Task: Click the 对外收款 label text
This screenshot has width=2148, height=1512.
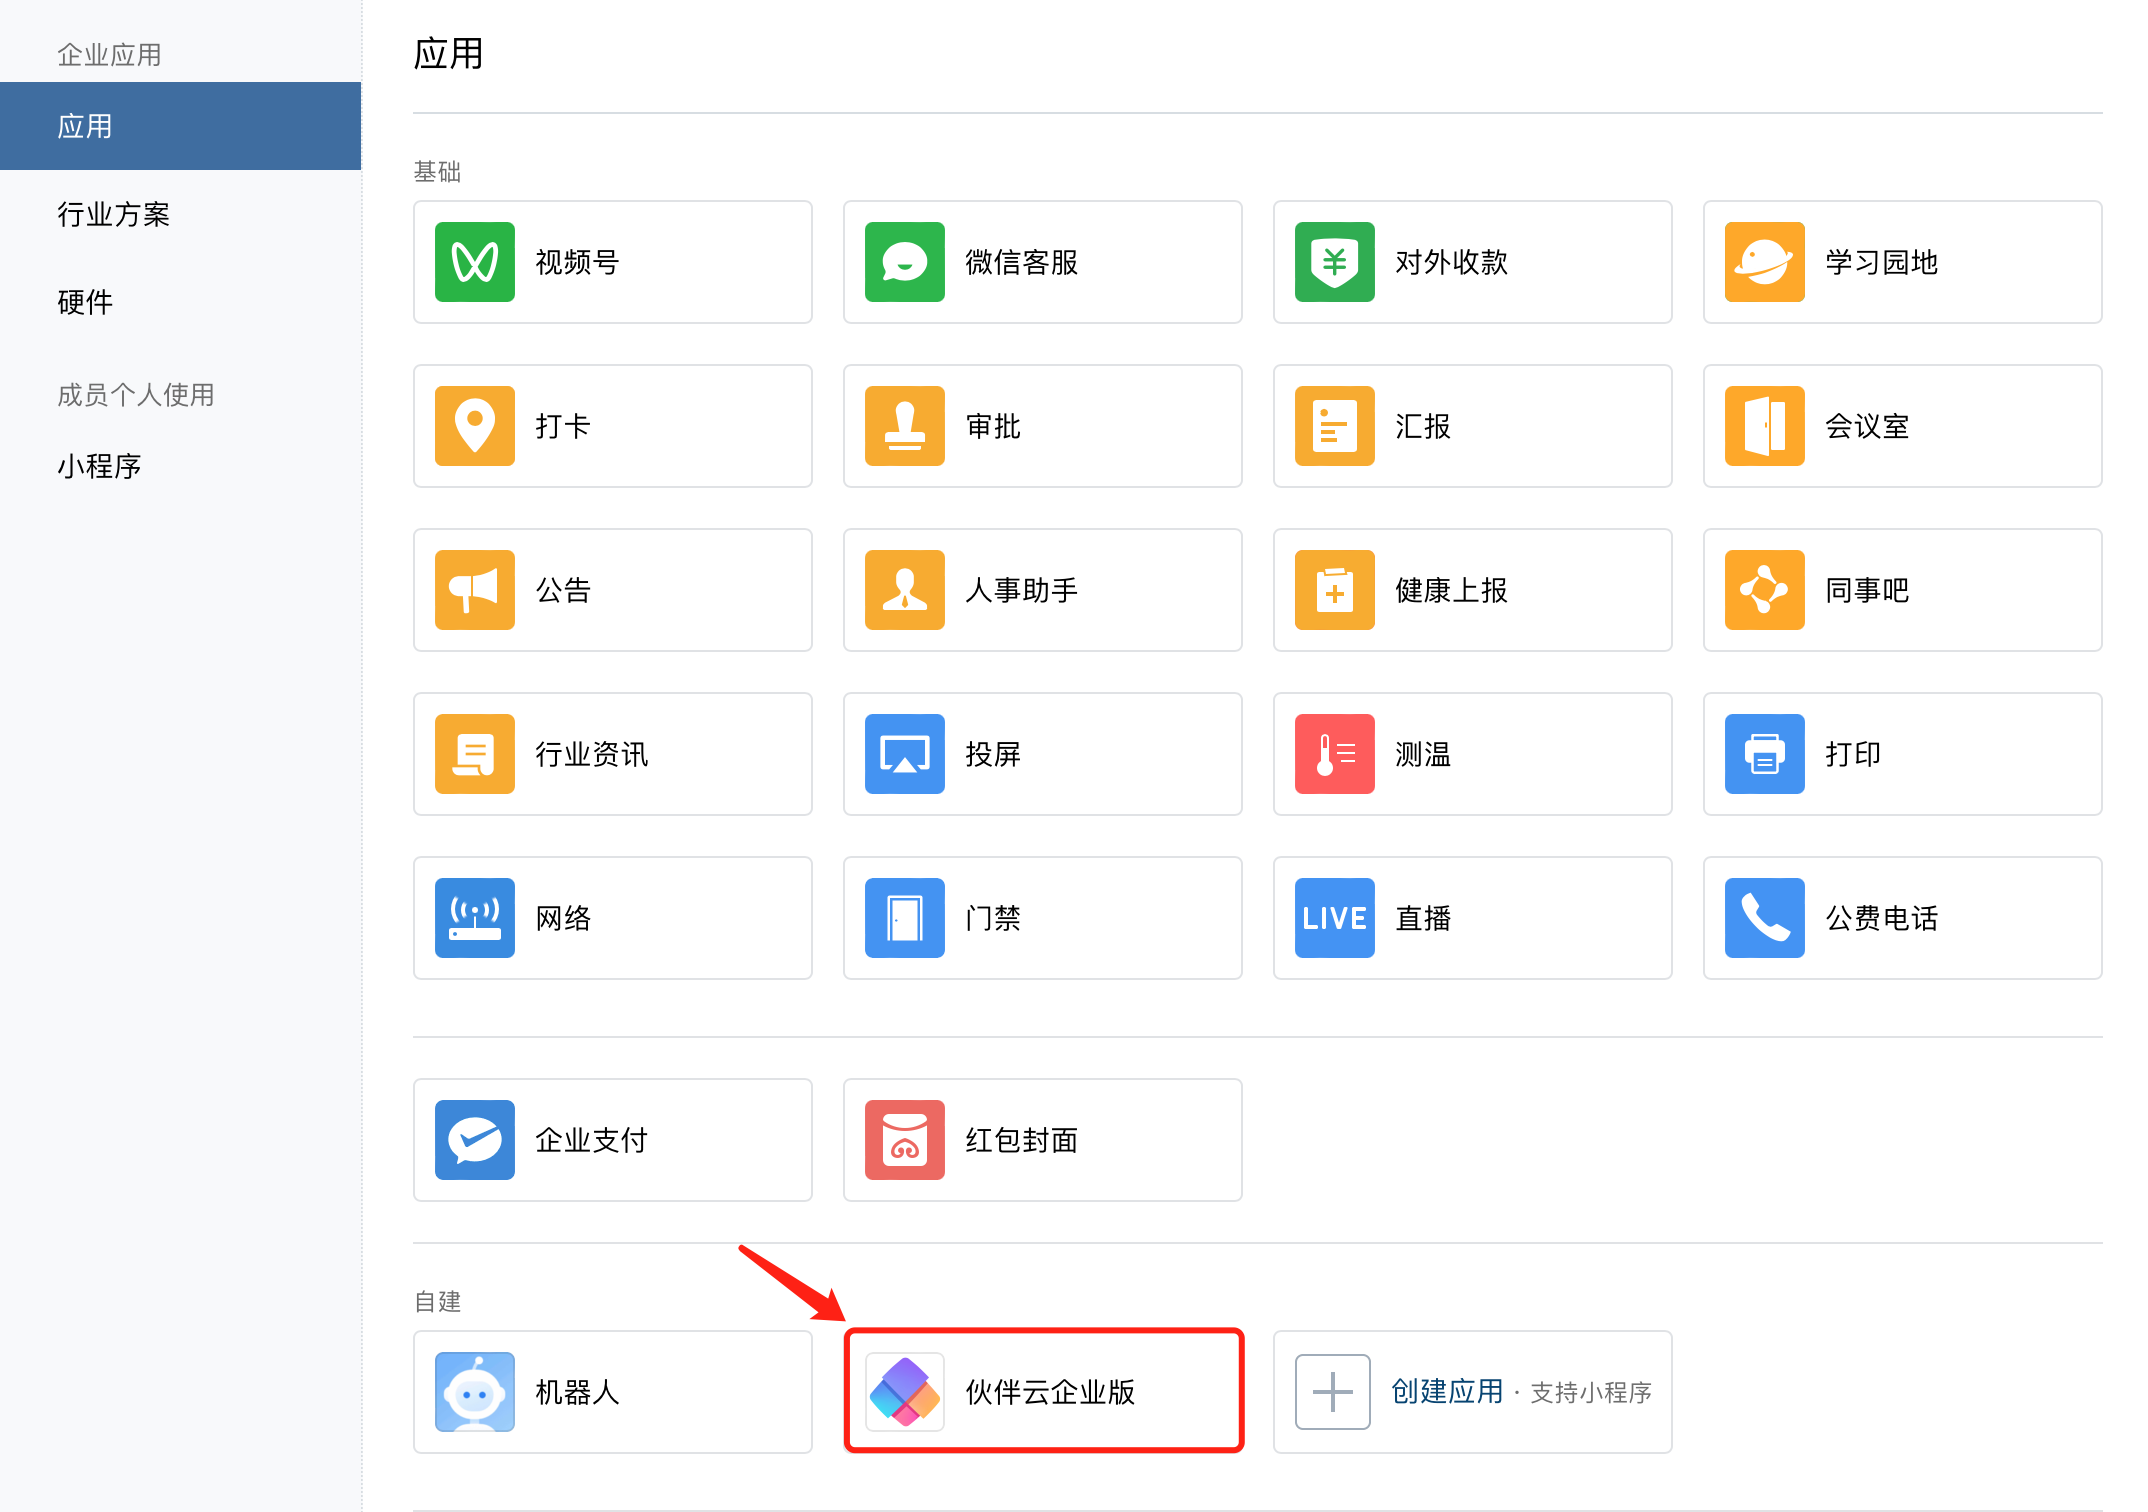Action: tap(1451, 262)
